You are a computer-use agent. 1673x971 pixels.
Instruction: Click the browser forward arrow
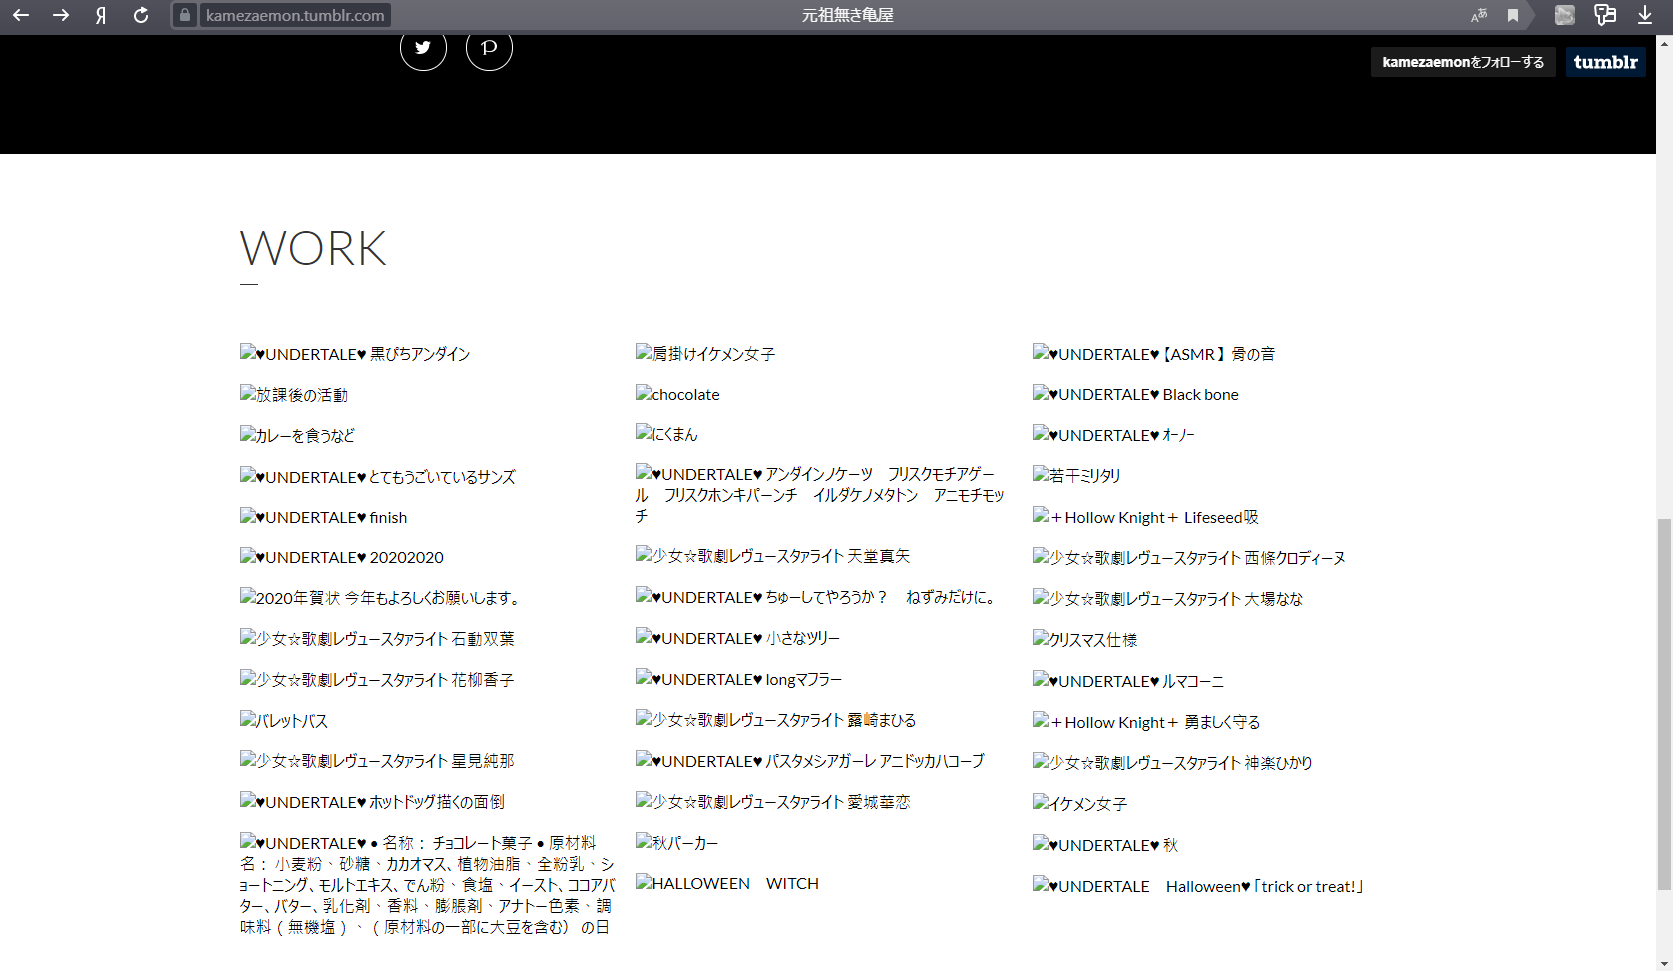click(61, 15)
